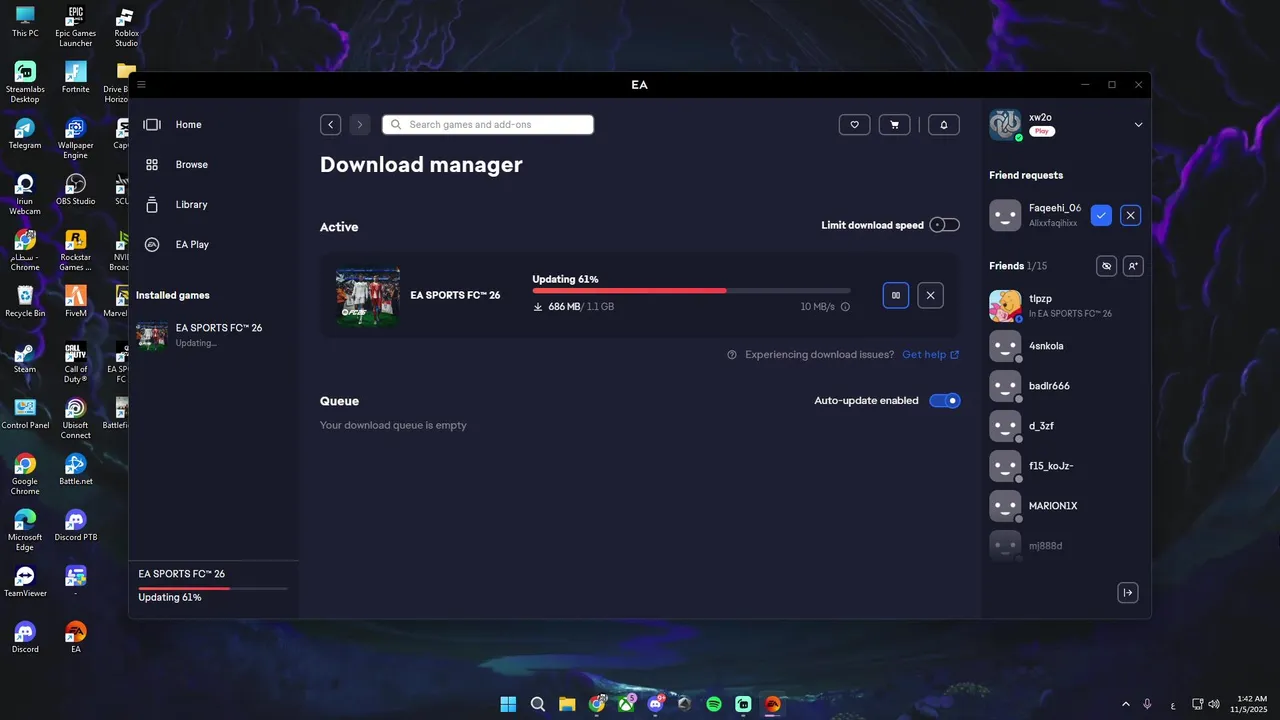The image size is (1280, 720).
Task: Click the microphone icon in system tray
Action: 1147,704
